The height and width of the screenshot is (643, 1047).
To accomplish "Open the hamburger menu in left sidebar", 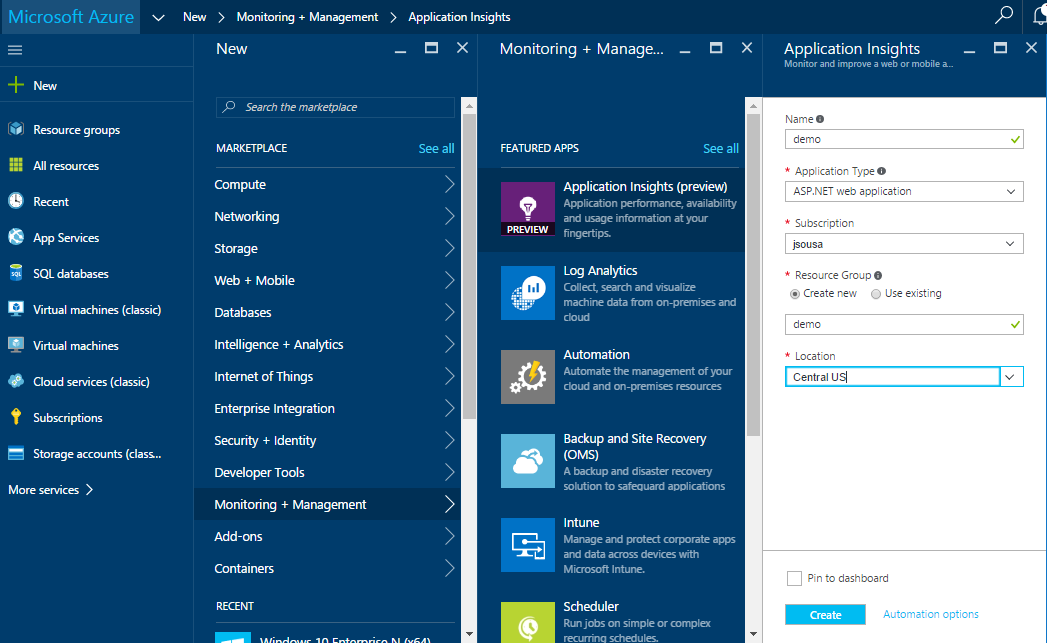I will click(x=15, y=50).
